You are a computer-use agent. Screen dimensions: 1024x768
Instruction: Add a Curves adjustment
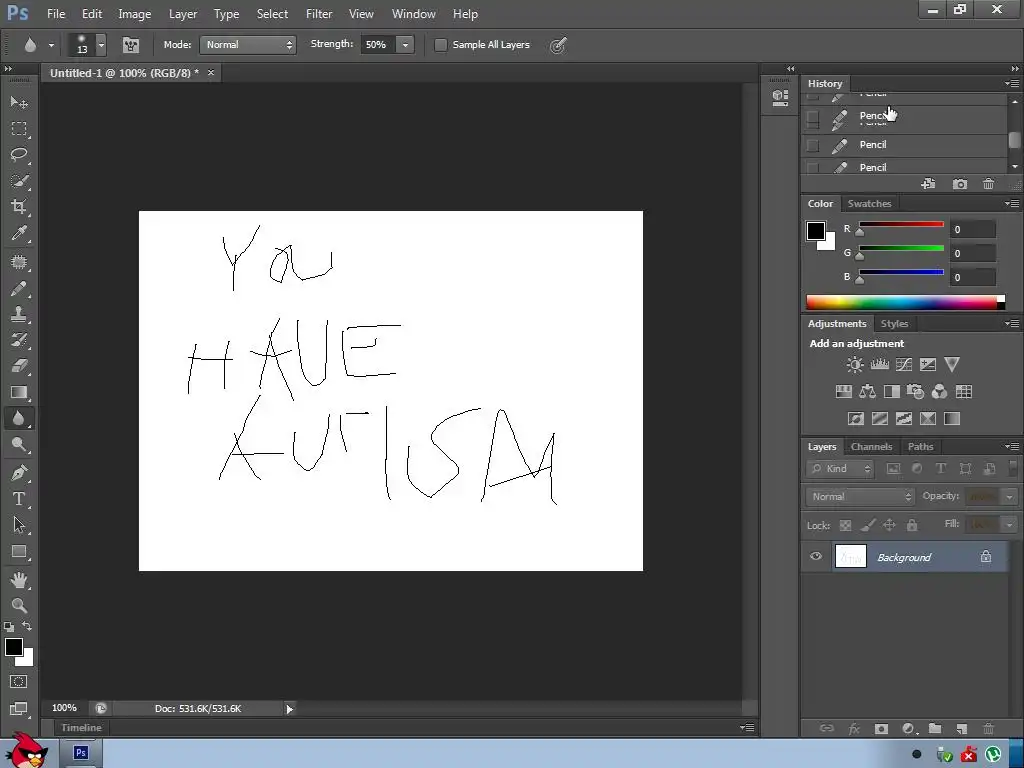904,364
